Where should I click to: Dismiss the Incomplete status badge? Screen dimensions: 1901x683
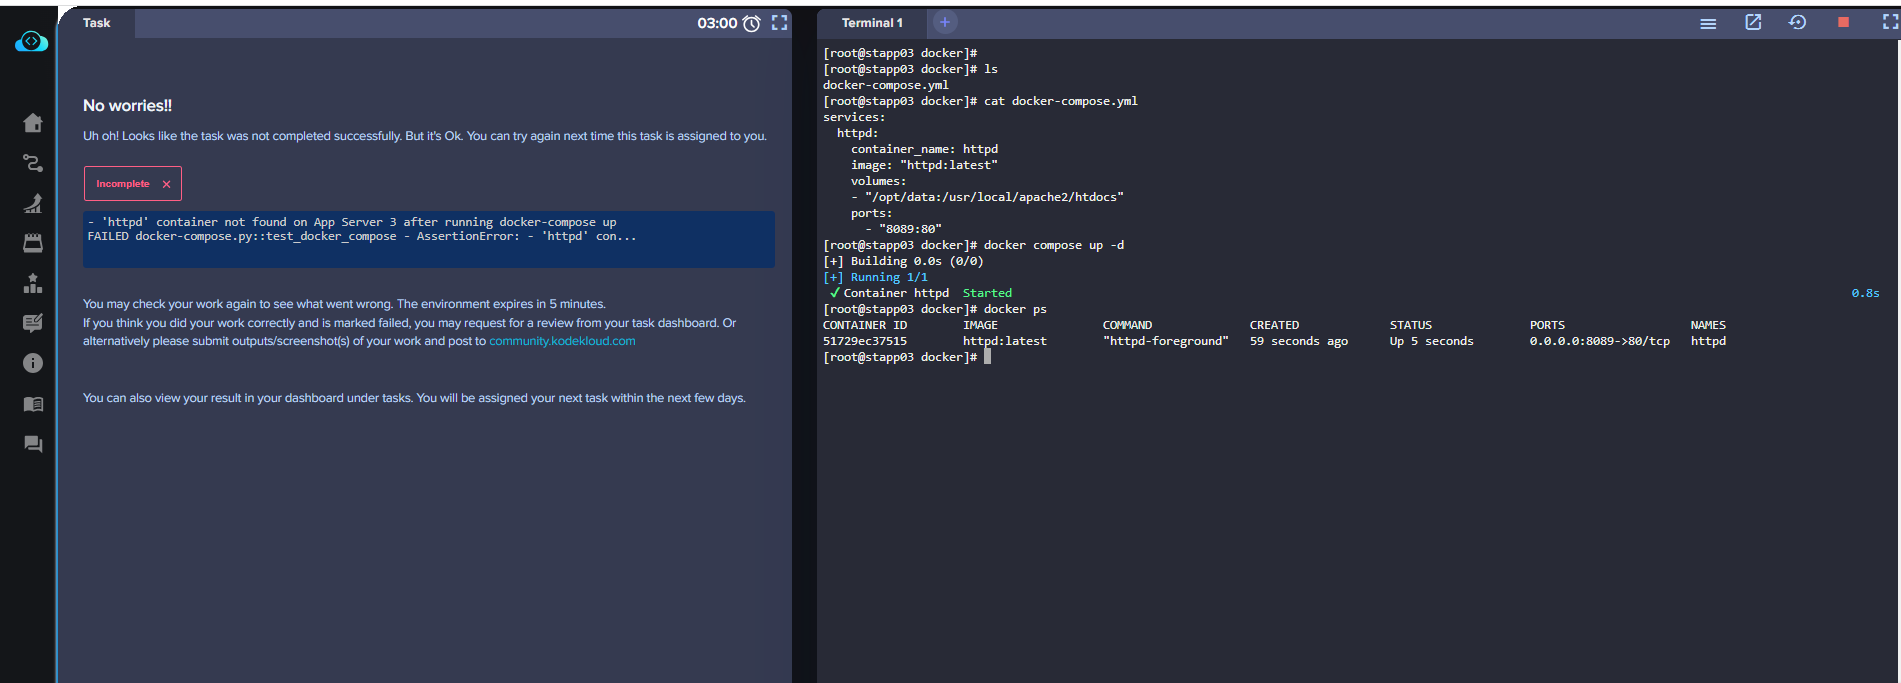click(166, 184)
